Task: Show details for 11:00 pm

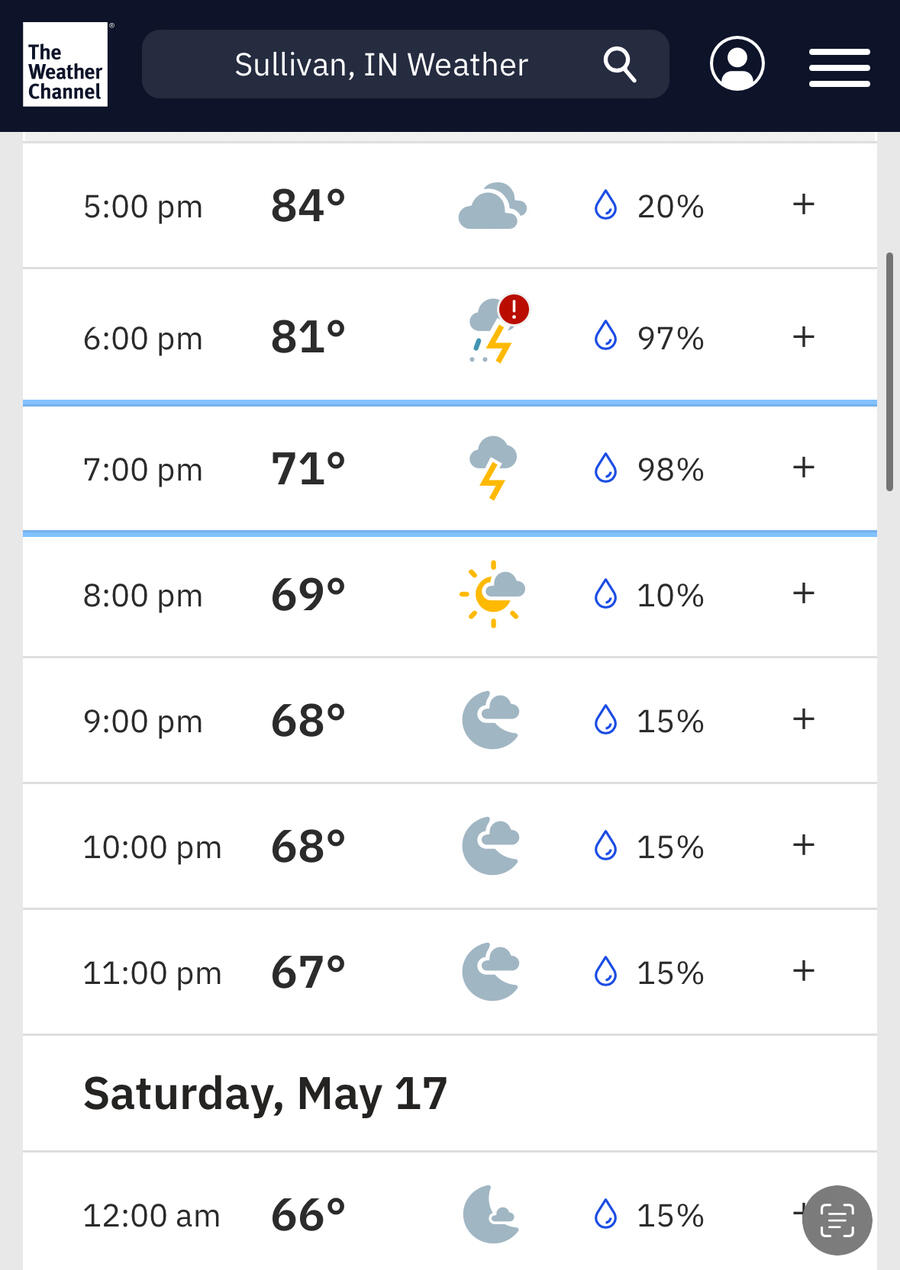Action: [803, 972]
